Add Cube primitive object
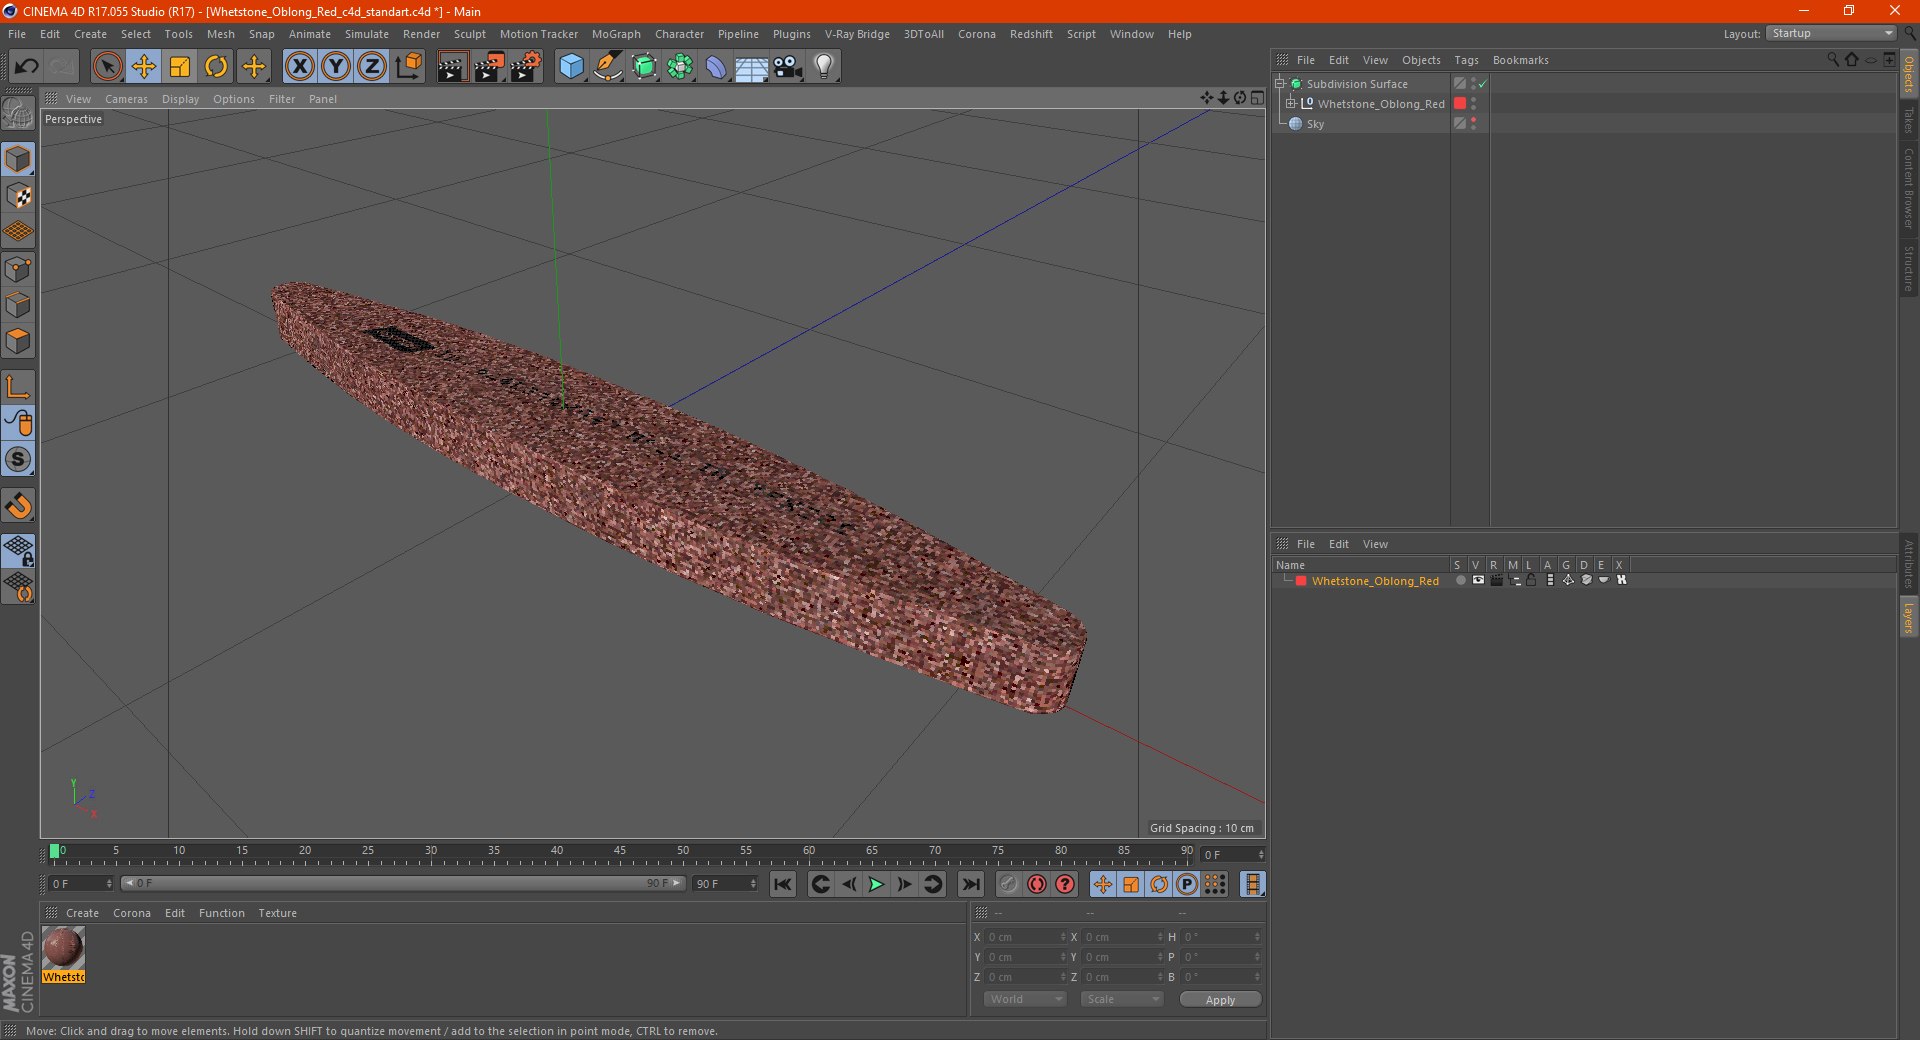 pyautogui.click(x=571, y=67)
